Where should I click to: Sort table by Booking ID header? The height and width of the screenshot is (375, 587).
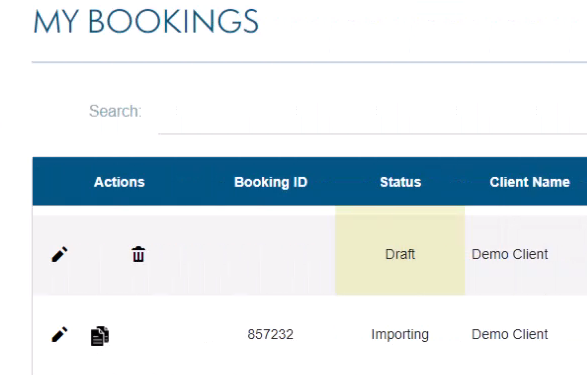(271, 182)
